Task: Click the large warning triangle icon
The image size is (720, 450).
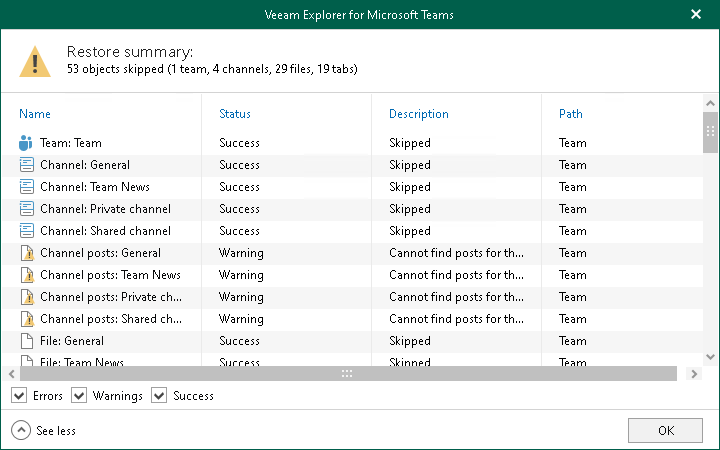Action: [37, 60]
